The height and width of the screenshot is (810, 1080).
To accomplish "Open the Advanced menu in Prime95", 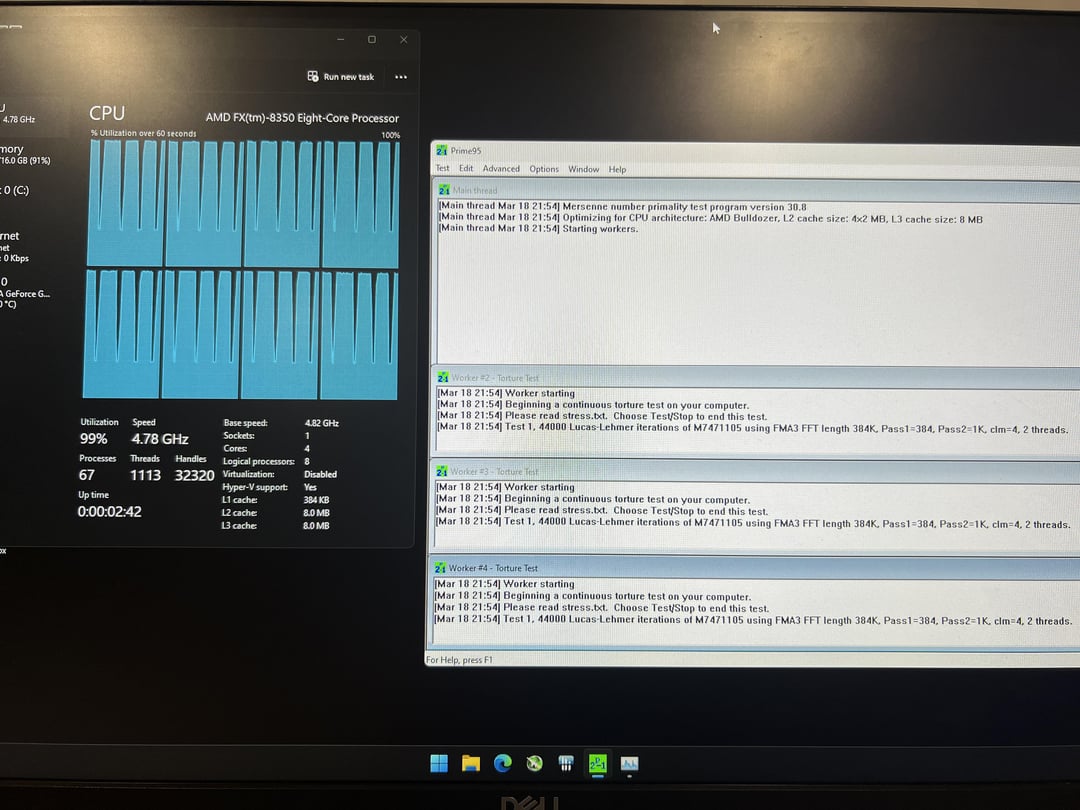I will click(x=501, y=169).
